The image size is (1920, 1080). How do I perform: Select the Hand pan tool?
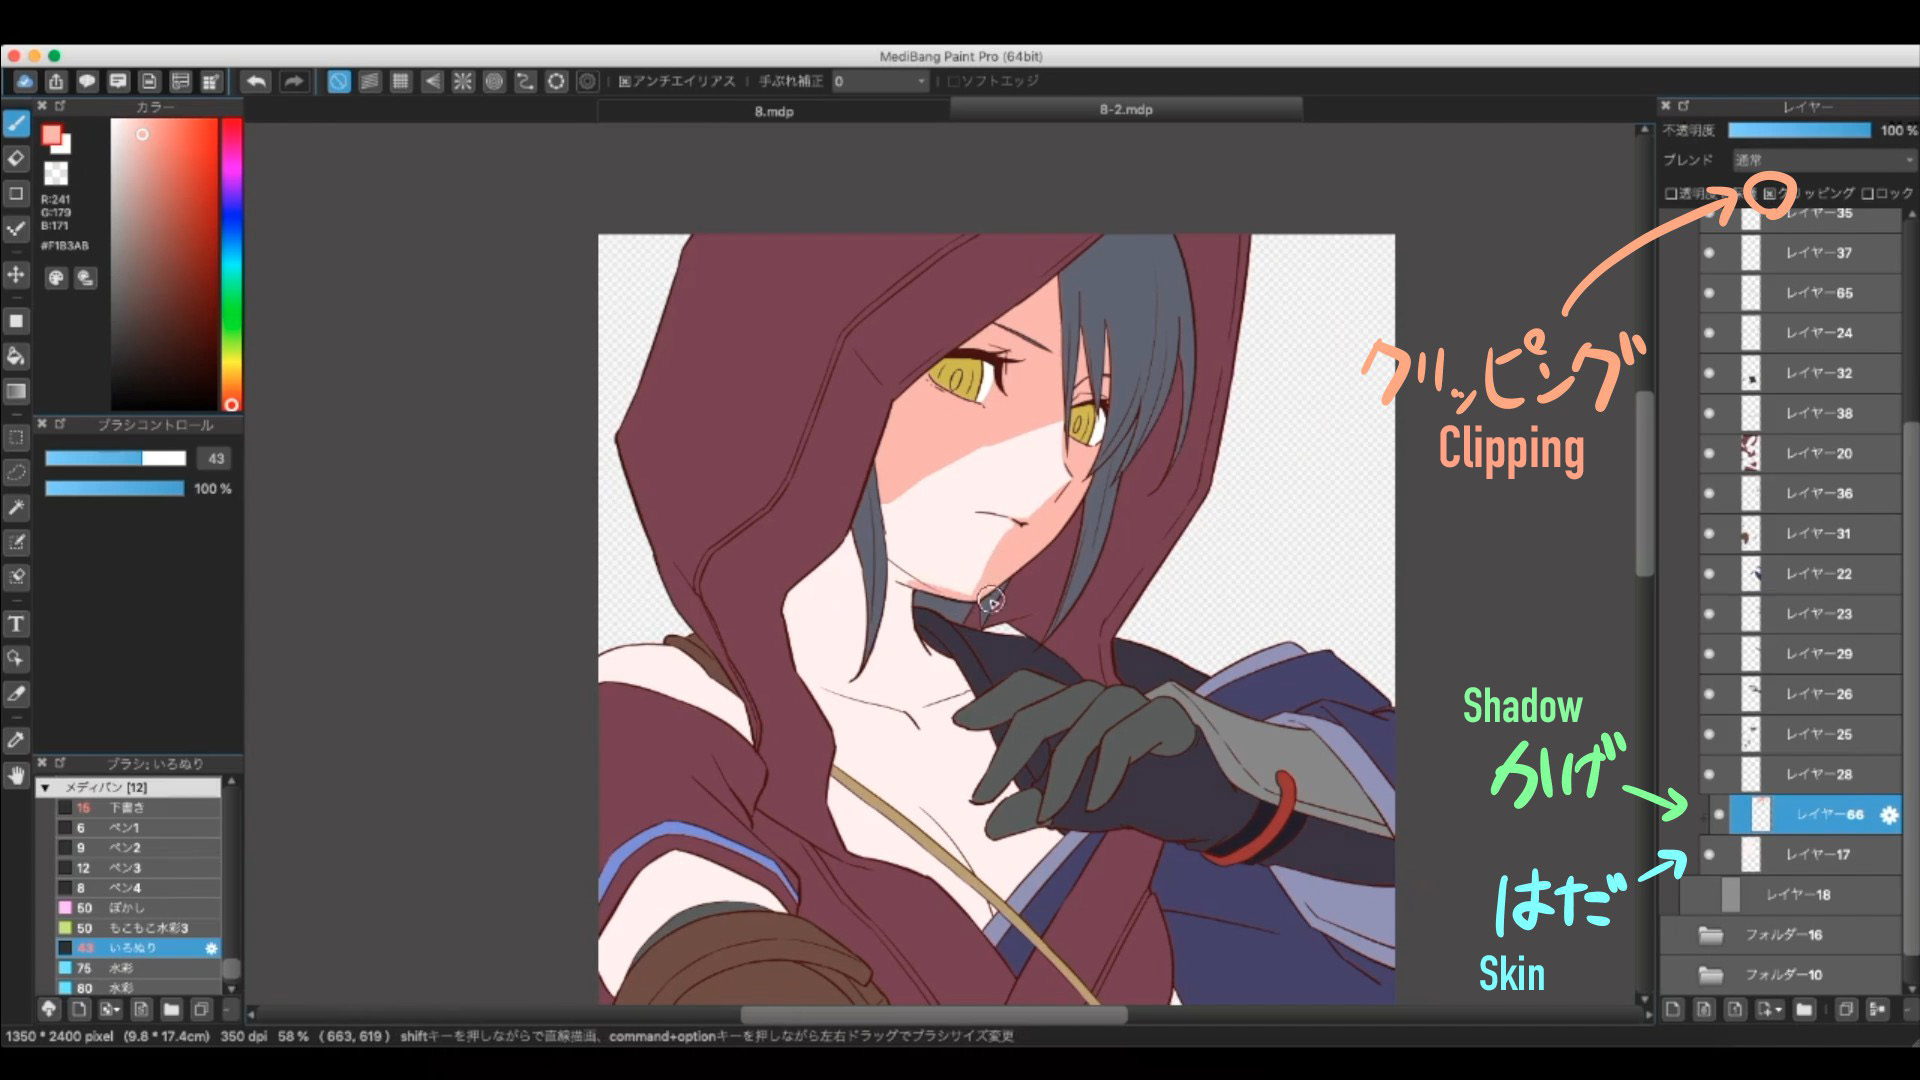point(16,775)
